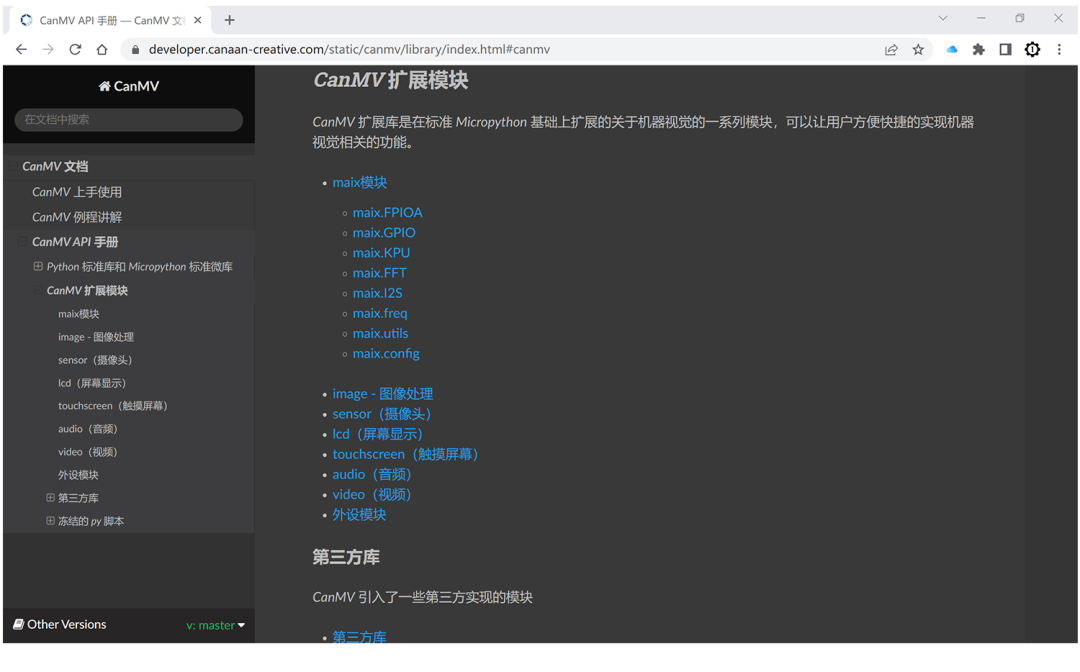Screen dimensions: 1080x672
Task: Follow touchscreen（触摸屏幕）content link
Action: (x=406, y=454)
